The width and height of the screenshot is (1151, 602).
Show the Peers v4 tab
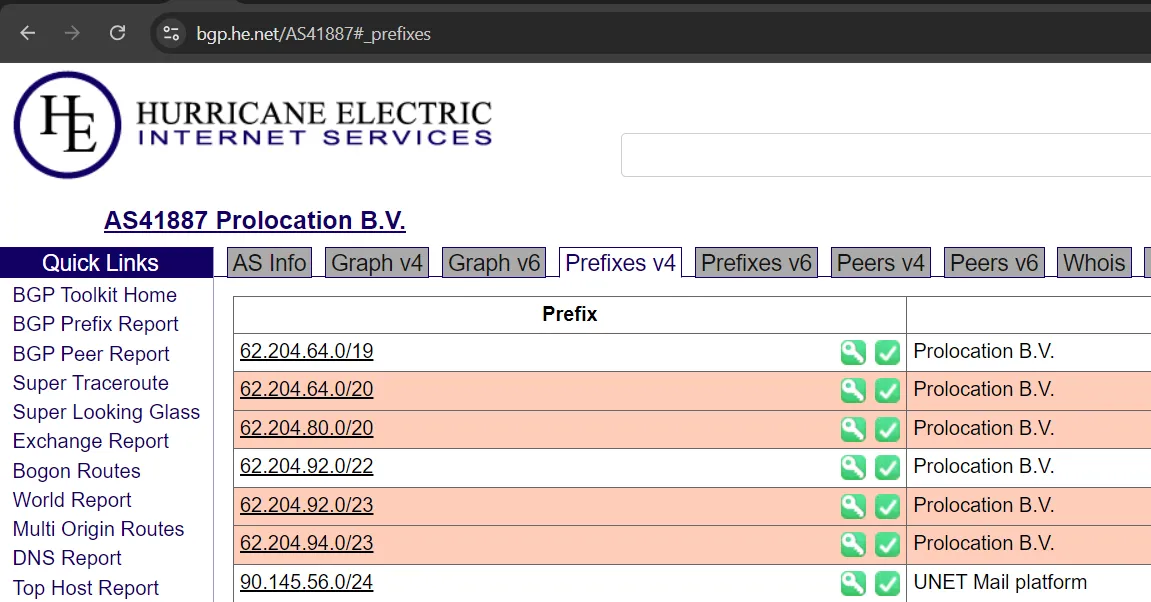(x=880, y=263)
